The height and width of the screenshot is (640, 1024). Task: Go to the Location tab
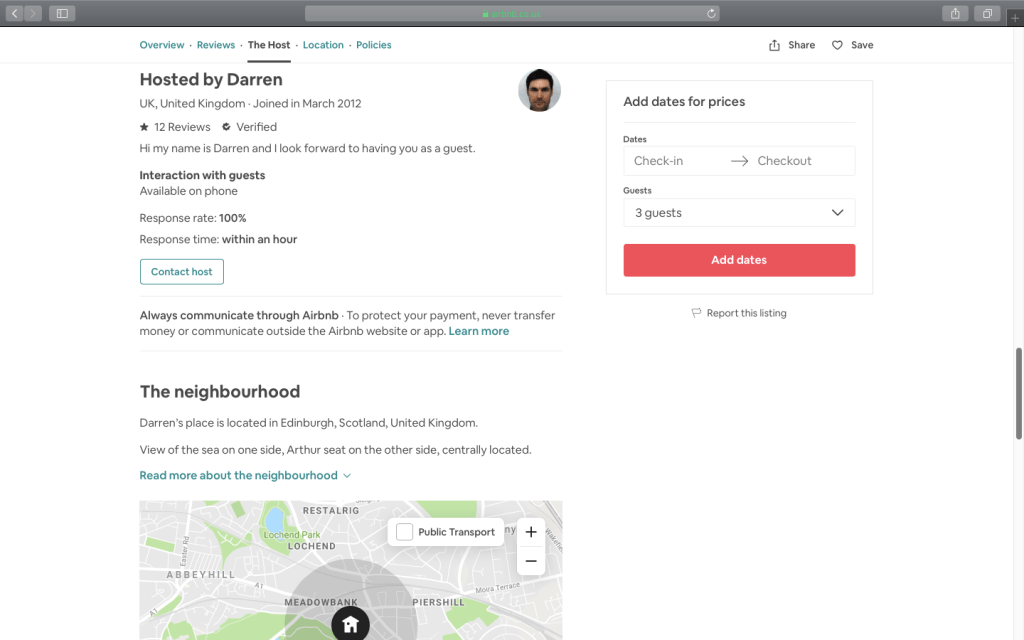323,45
